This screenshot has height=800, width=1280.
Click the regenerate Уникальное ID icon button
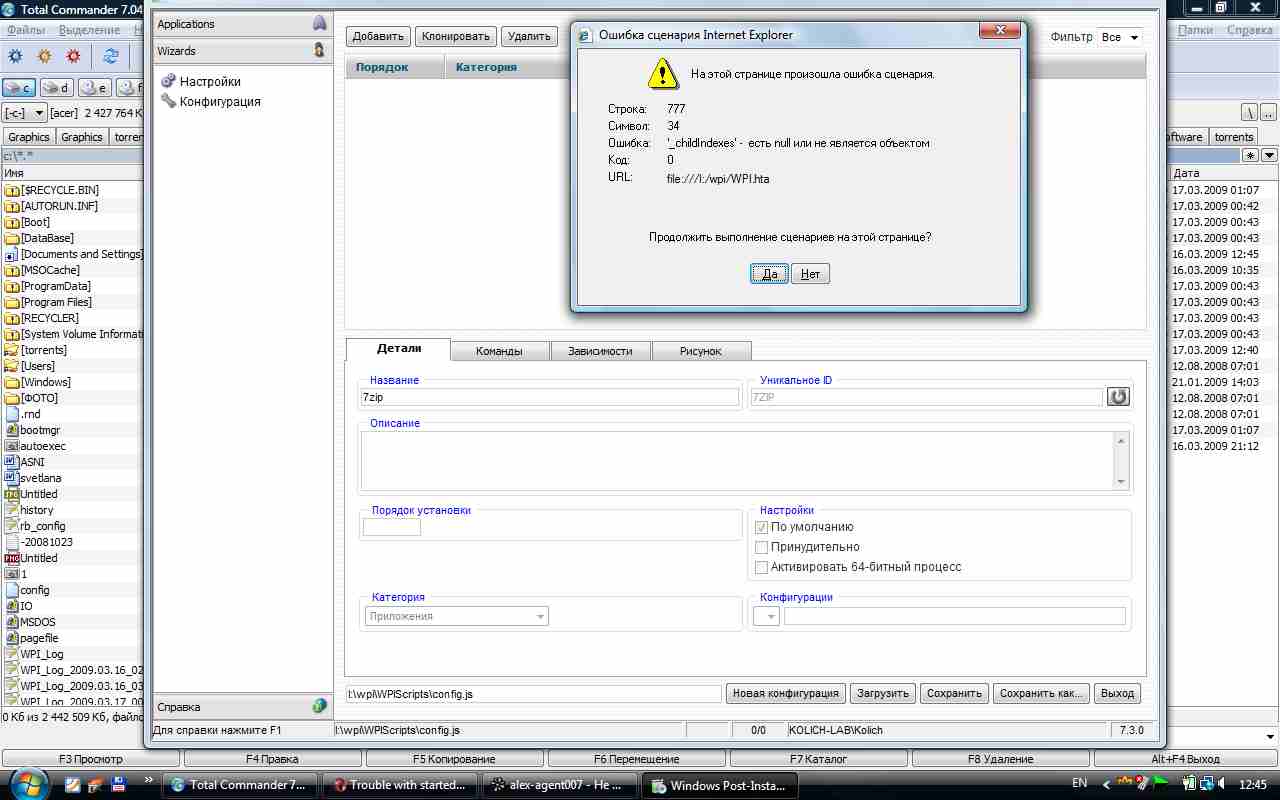pyautogui.click(x=1118, y=397)
